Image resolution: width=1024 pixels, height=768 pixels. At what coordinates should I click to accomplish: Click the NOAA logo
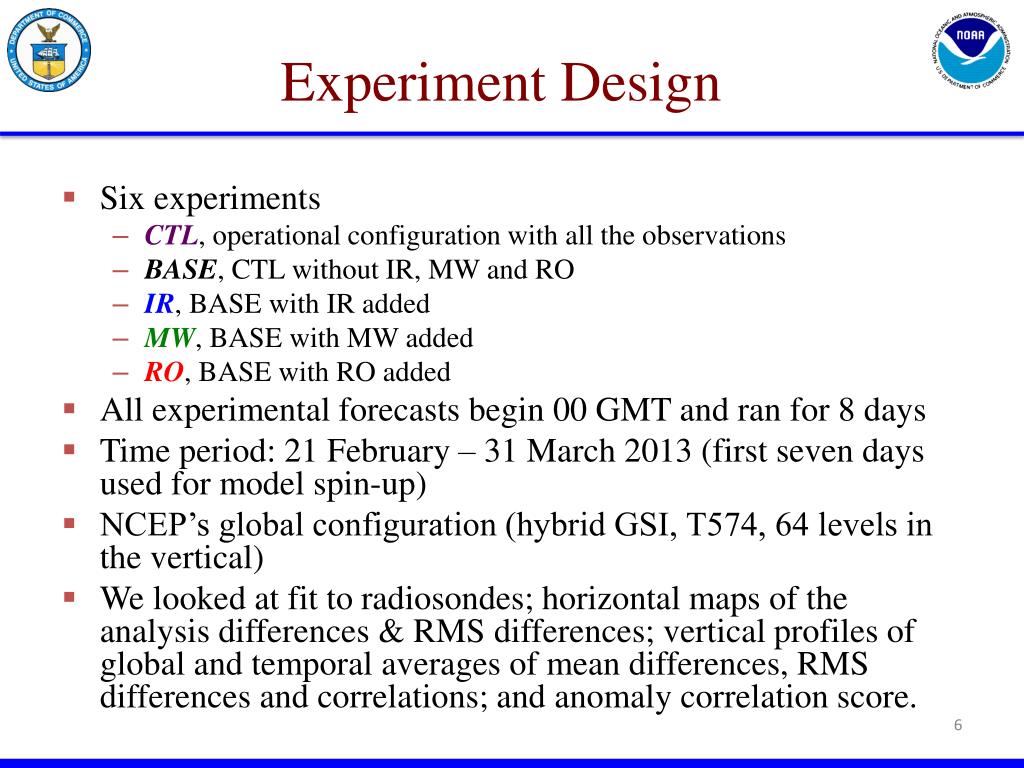pos(969,50)
